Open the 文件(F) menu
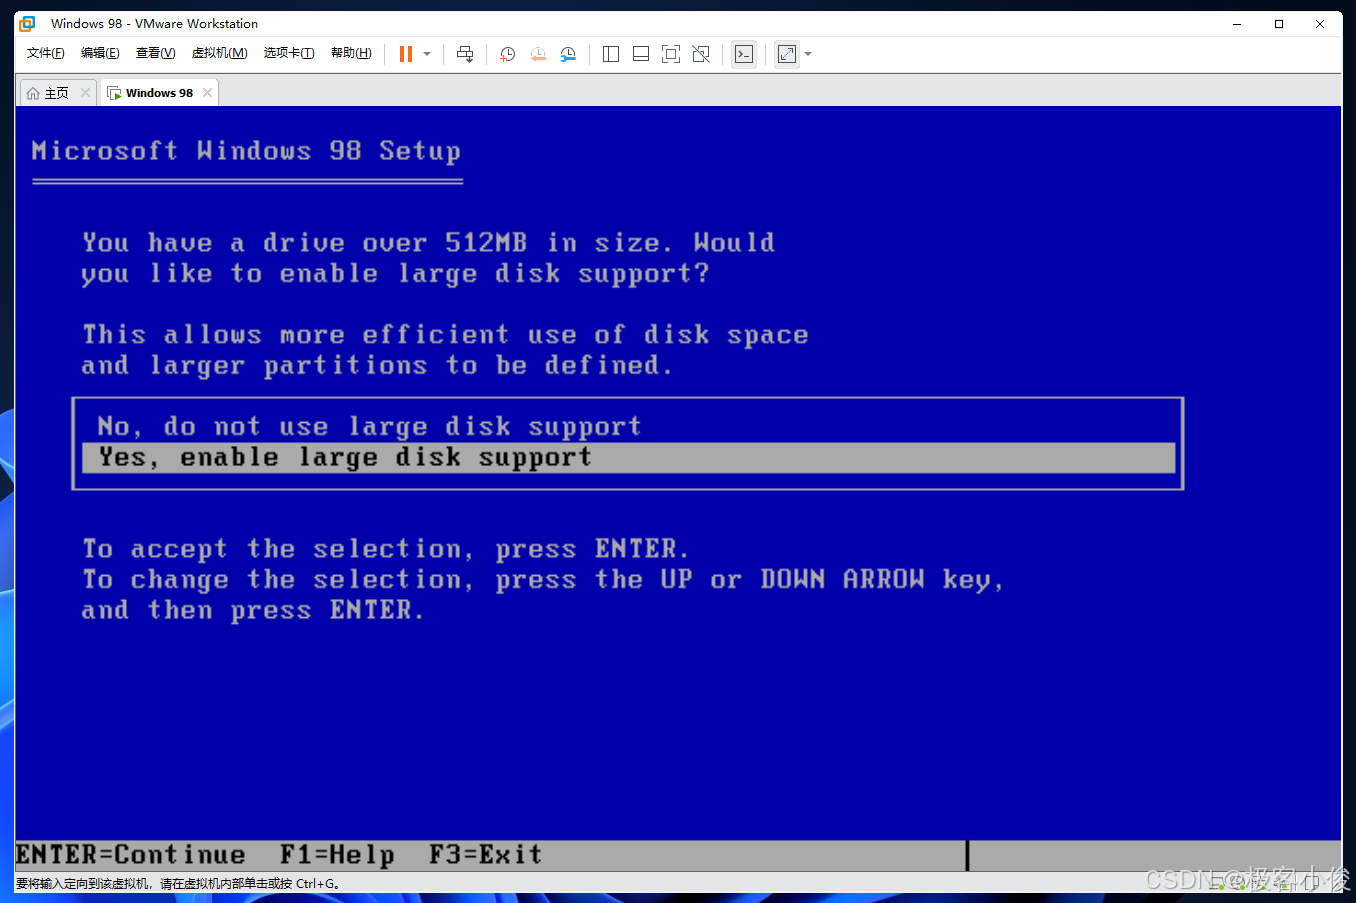This screenshot has width=1356, height=903. pyautogui.click(x=45, y=53)
